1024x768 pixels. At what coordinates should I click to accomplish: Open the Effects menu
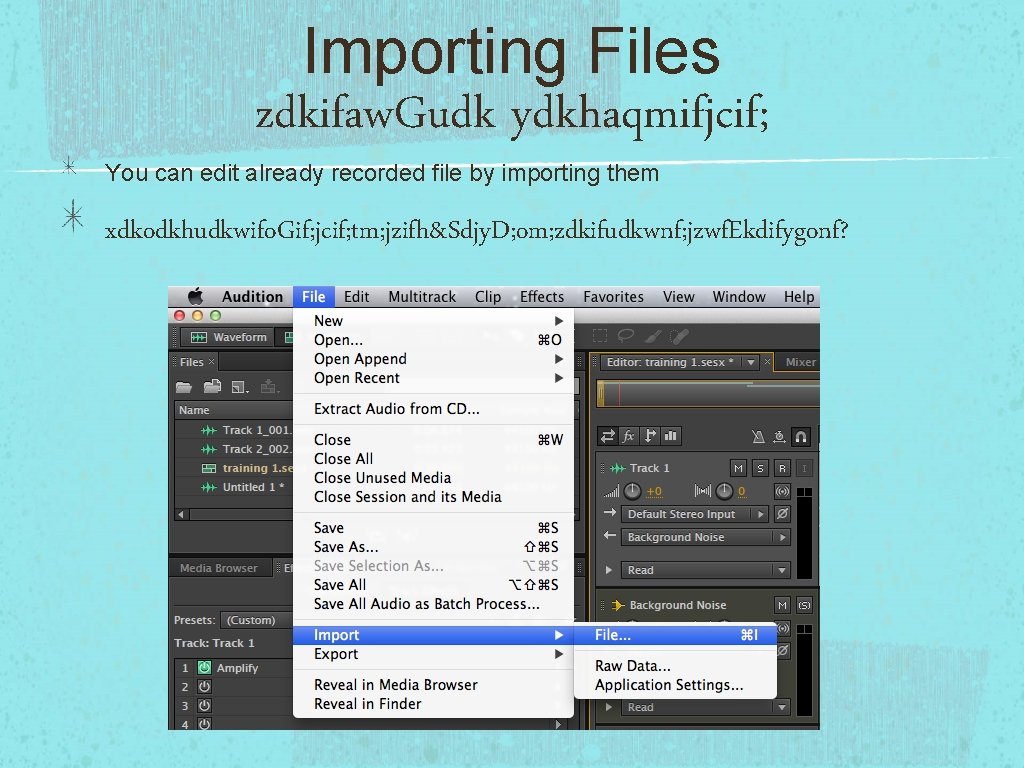(541, 296)
